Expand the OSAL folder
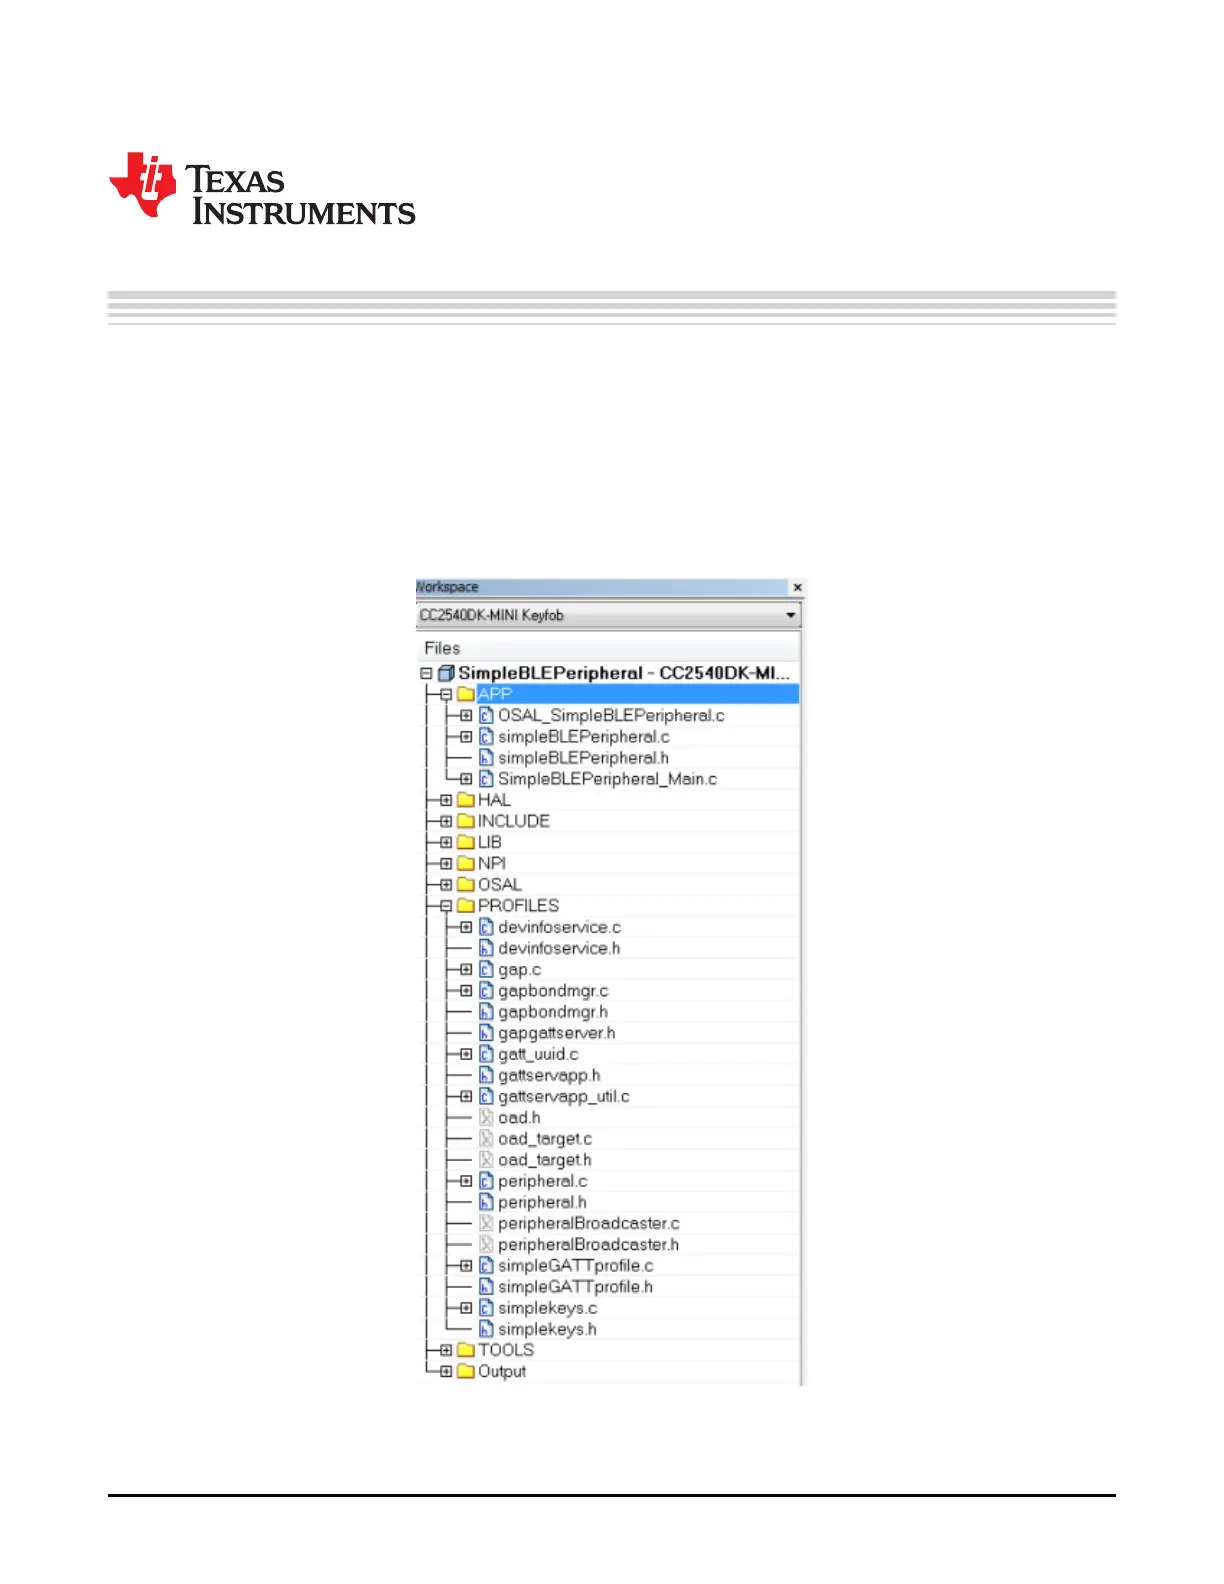The height and width of the screenshot is (1584, 1224). tap(446, 885)
